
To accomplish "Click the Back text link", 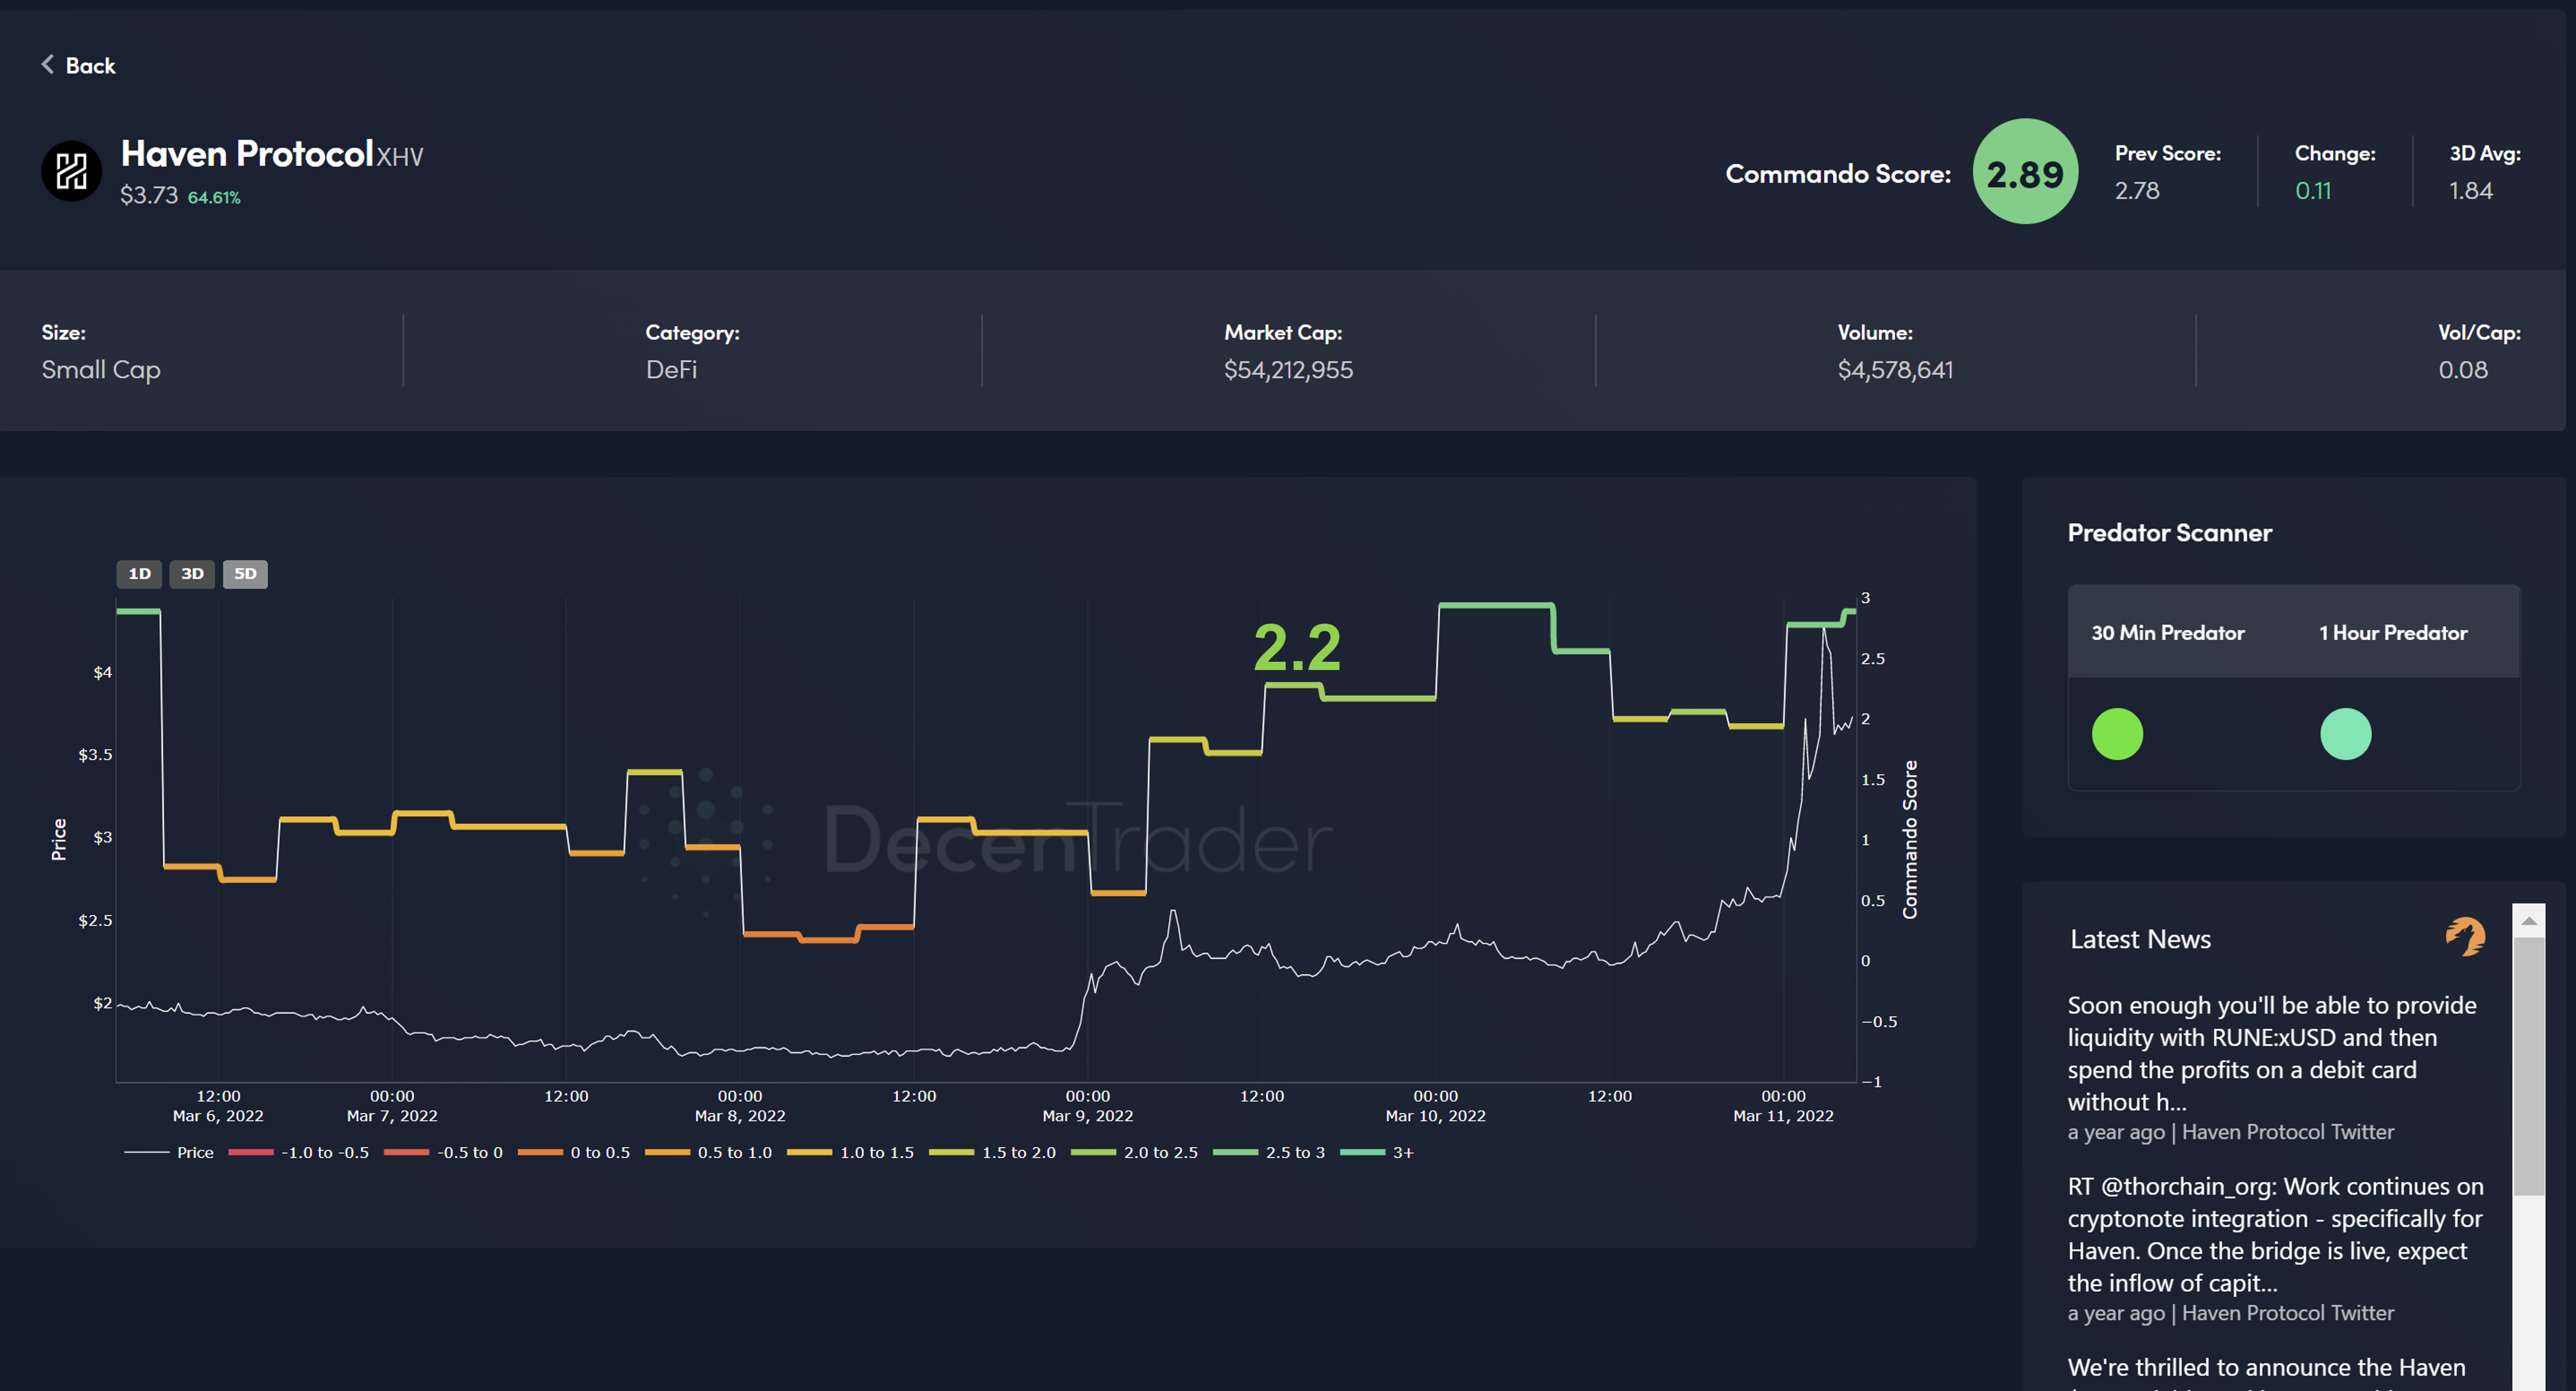I will tap(90, 66).
